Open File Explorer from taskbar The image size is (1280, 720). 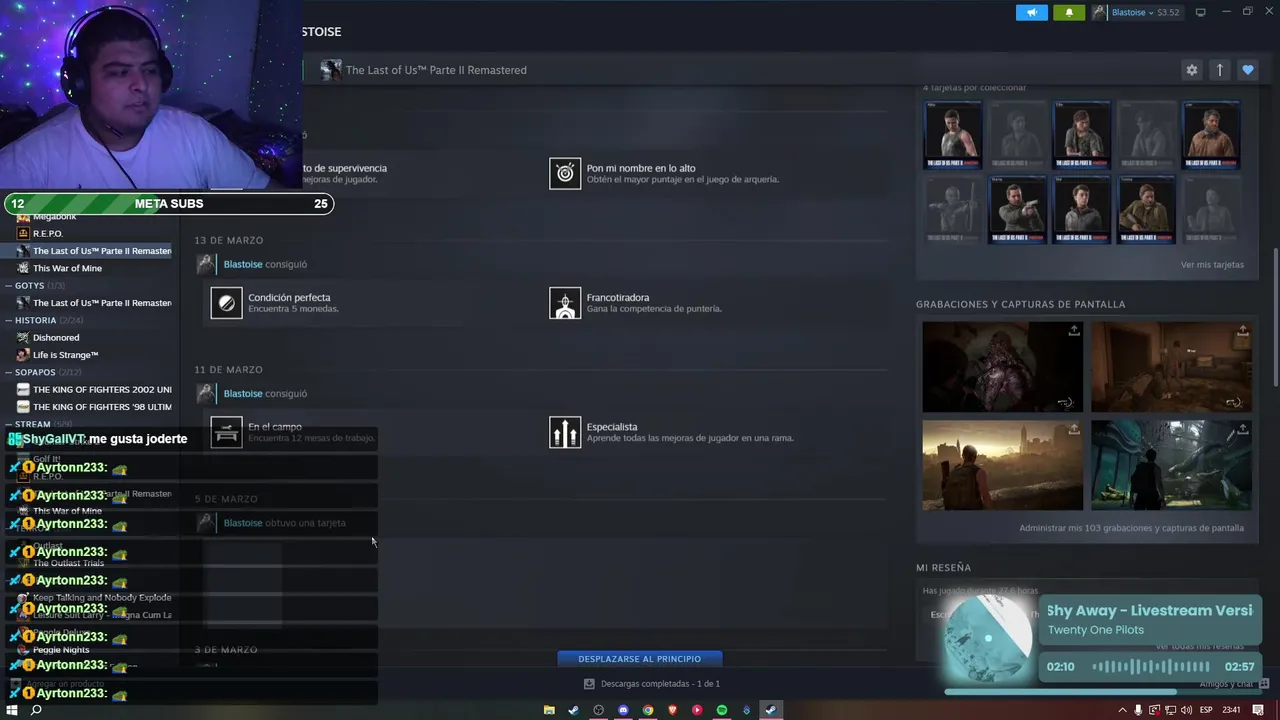click(549, 710)
